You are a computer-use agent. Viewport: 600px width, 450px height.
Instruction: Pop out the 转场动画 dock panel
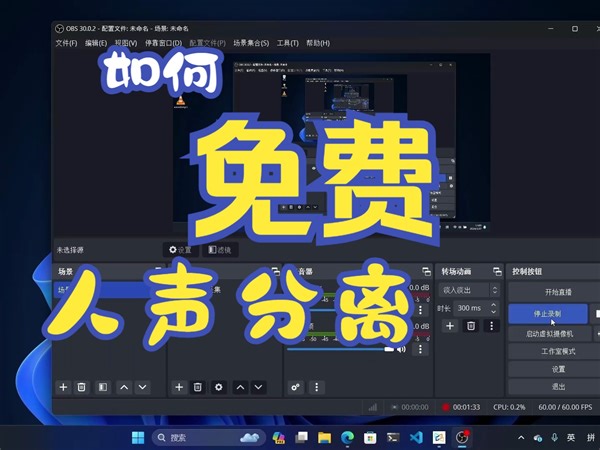point(497,272)
